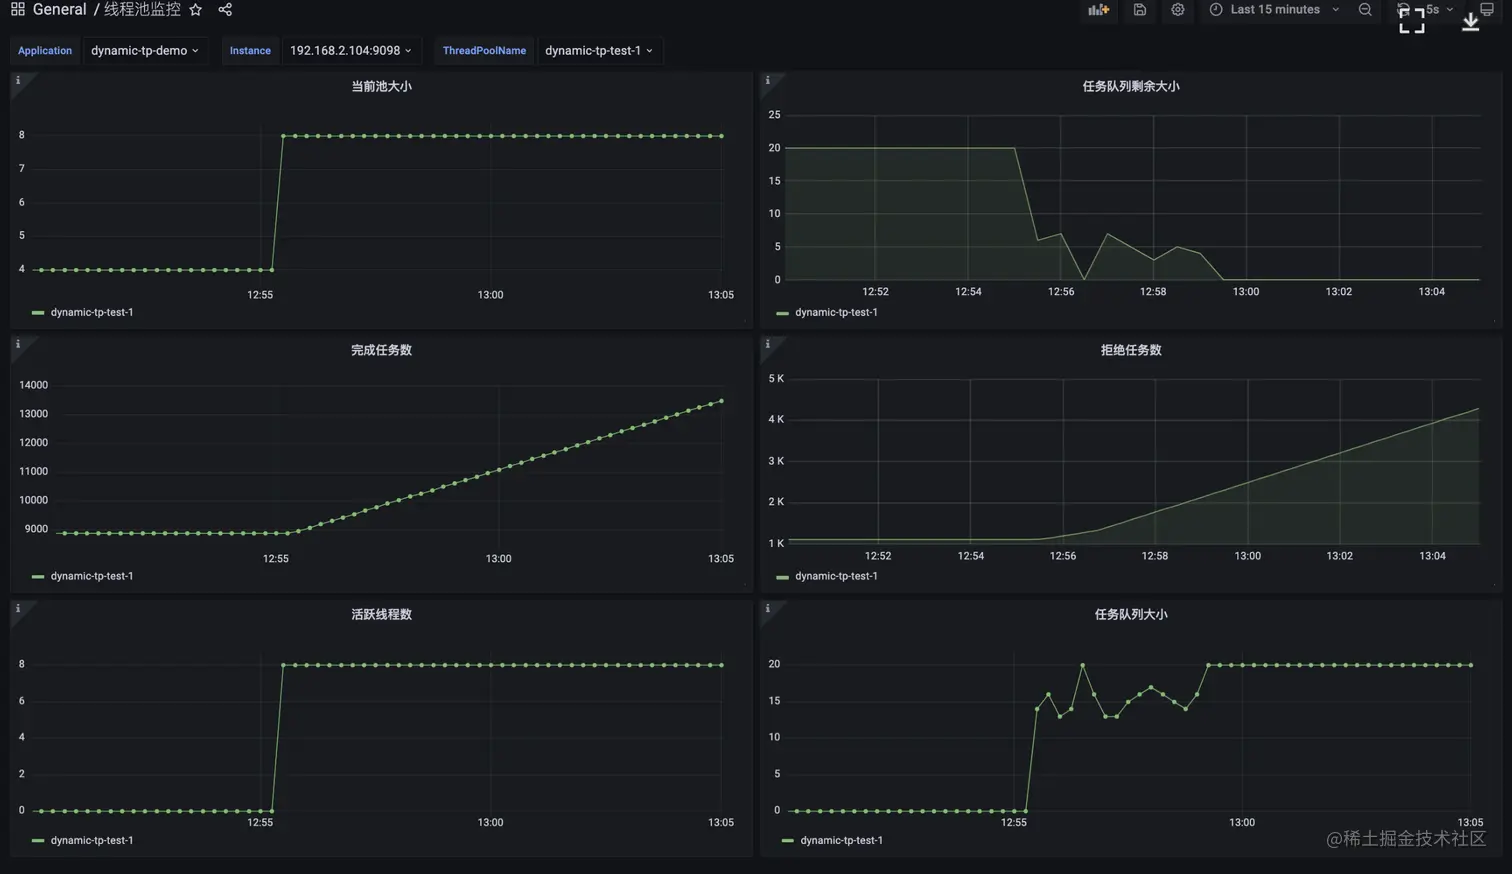Screen dimensions: 1512x874
Task: Toggle dynamic-tp-test-1 series in 任务队列剩余大小 legend
Action: point(836,312)
